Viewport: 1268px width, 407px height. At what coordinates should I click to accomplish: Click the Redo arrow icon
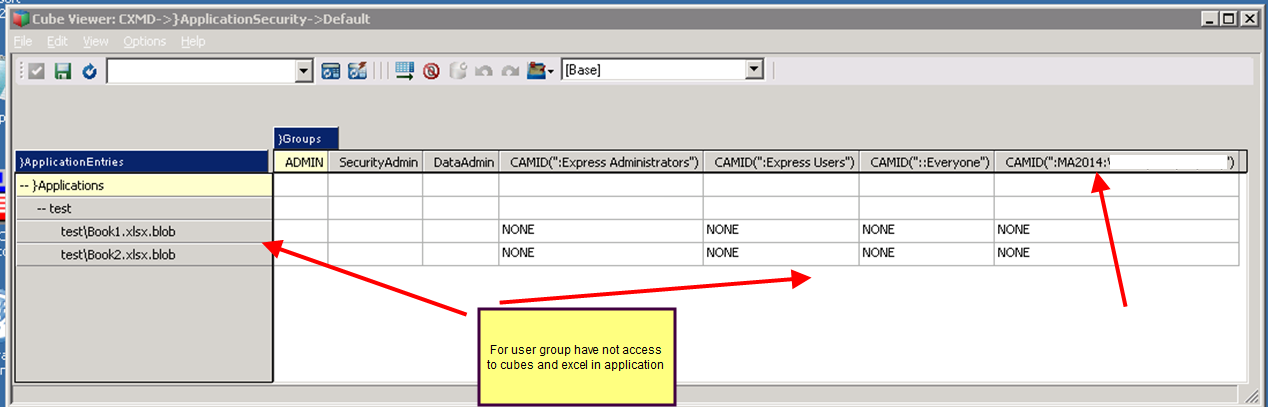(x=510, y=71)
